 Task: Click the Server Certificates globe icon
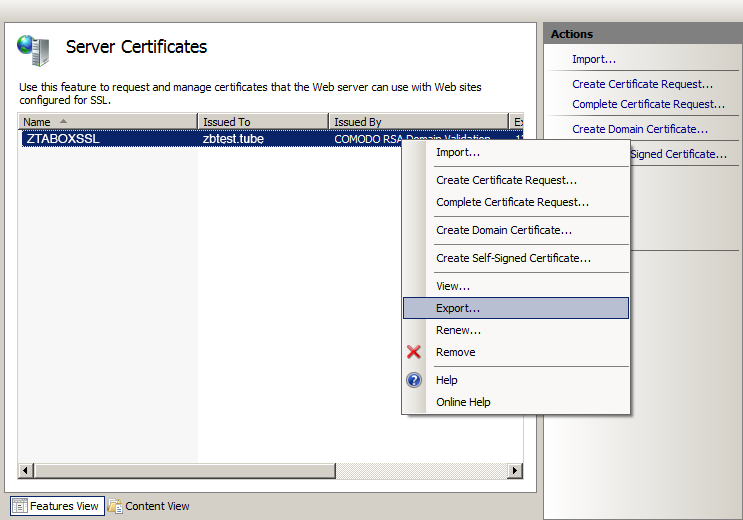coord(33,48)
